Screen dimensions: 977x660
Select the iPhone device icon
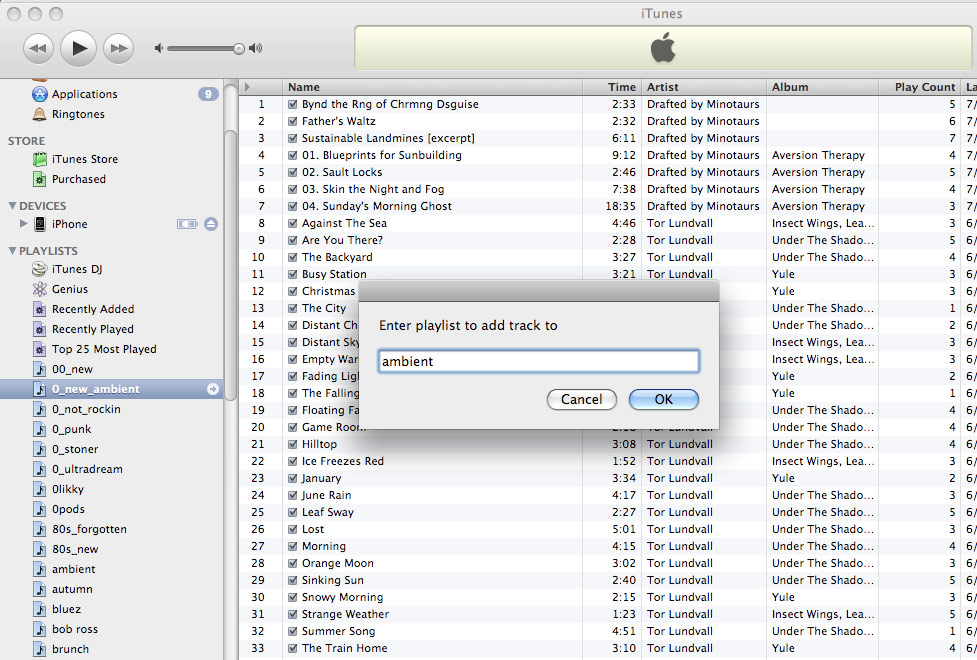[40, 224]
